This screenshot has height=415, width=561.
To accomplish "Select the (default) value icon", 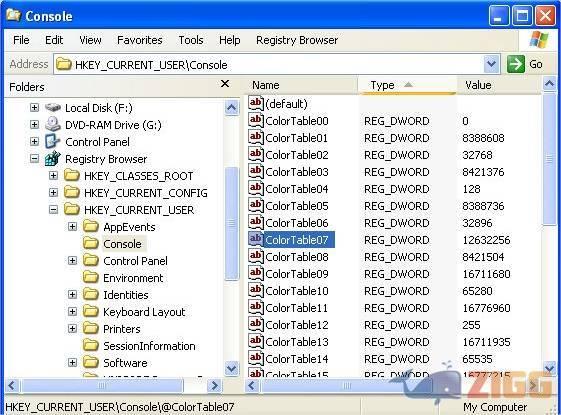I will [x=255, y=103].
